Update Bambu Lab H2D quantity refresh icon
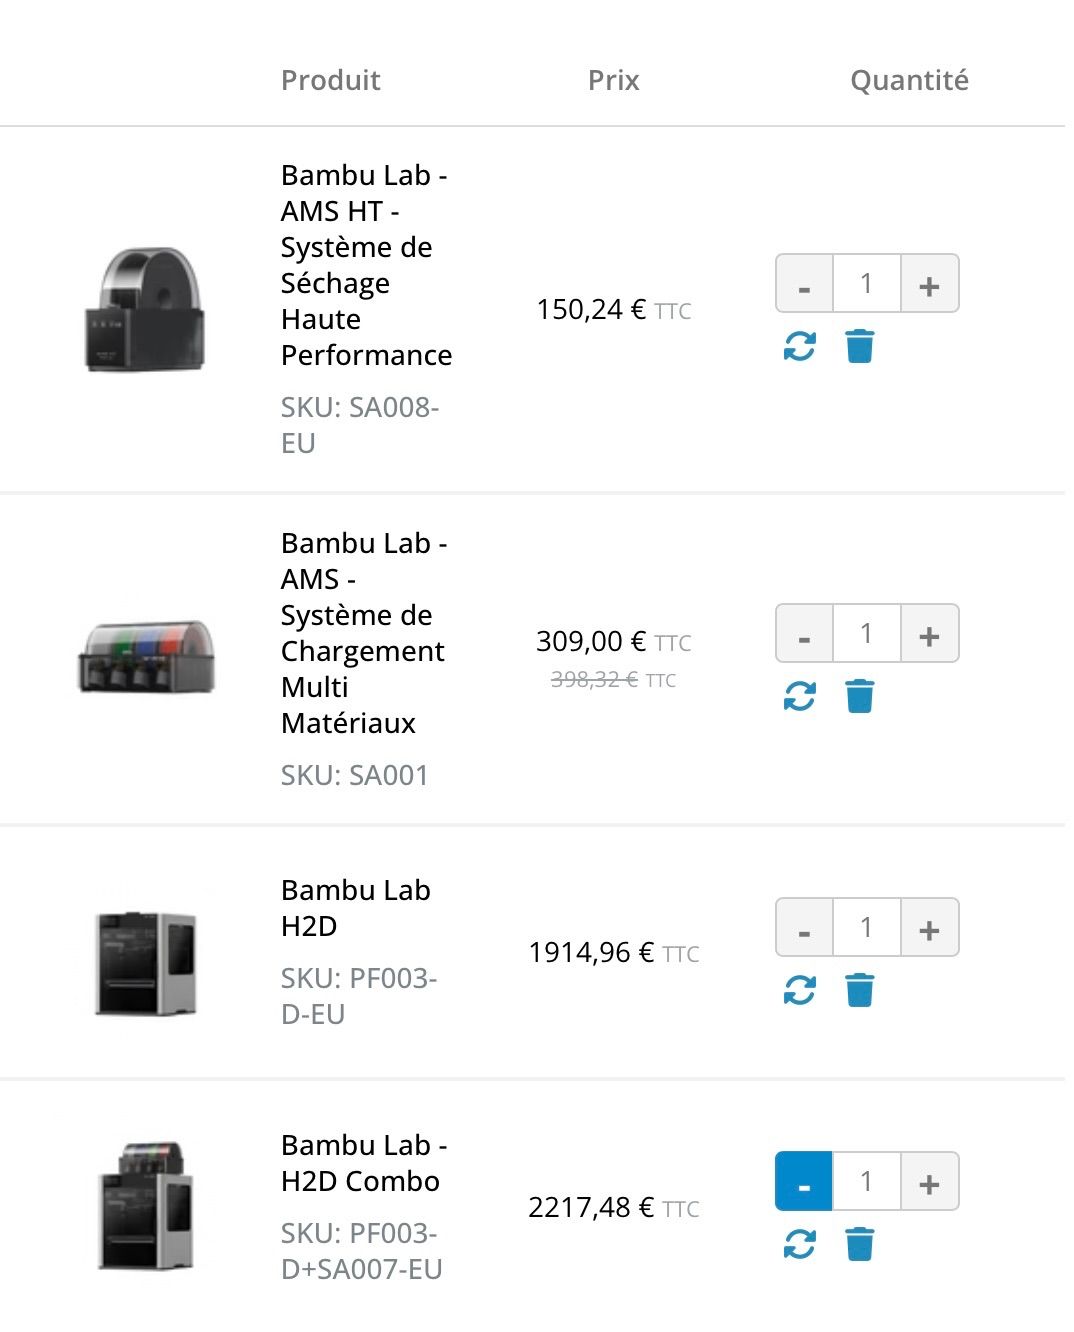The image size is (1074, 1332). tap(799, 990)
